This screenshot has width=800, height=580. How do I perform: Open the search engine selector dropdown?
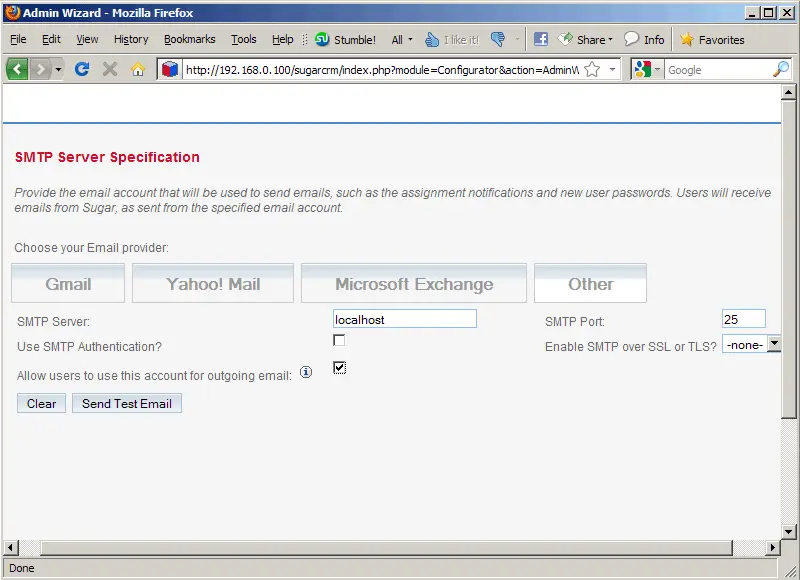coord(647,69)
